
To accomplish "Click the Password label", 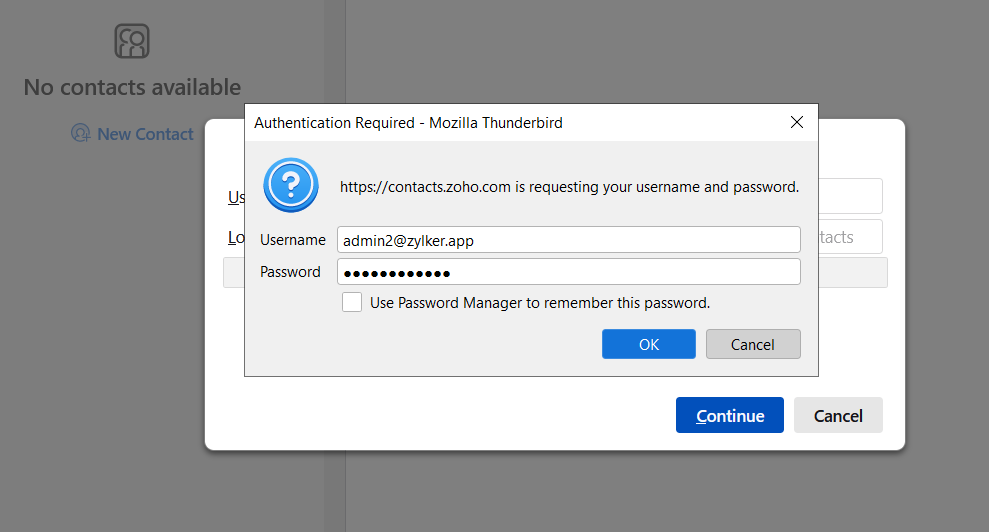I will pos(290,272).
